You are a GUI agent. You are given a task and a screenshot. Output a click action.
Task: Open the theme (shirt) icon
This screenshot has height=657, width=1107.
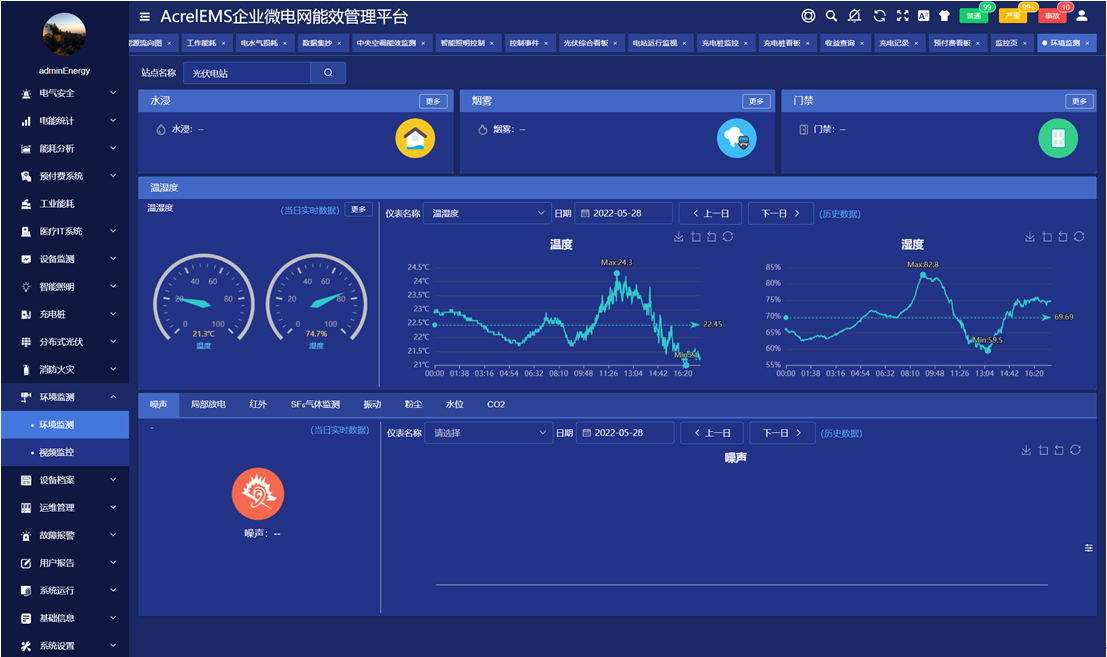[943, 16]
